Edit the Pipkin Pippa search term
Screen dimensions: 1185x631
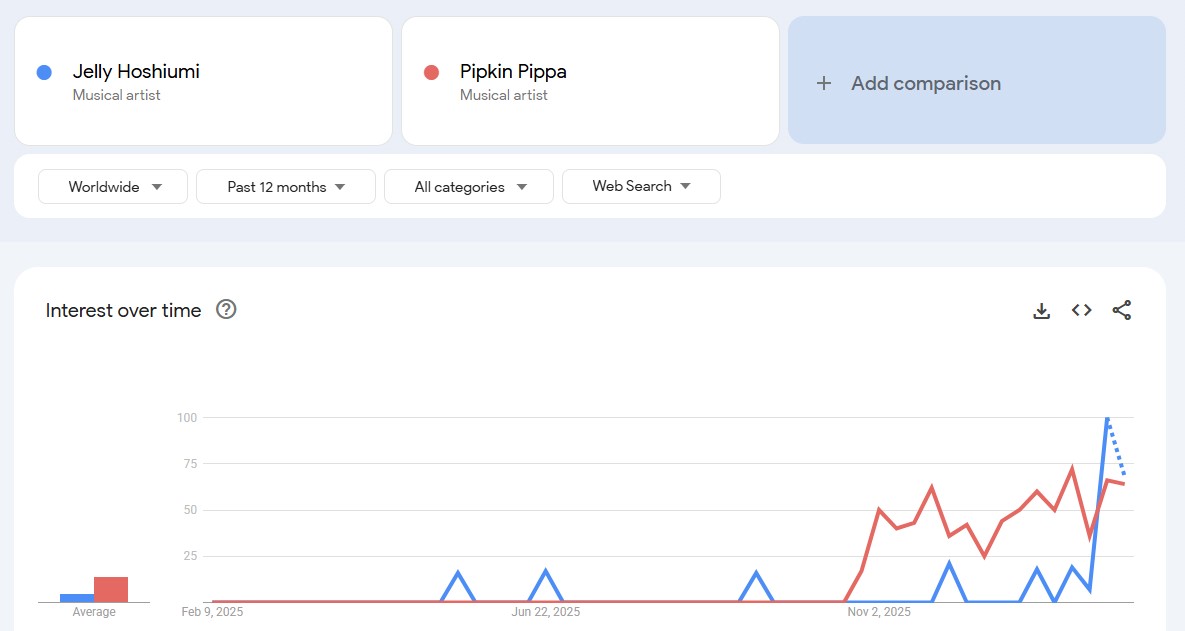(590, 81)
